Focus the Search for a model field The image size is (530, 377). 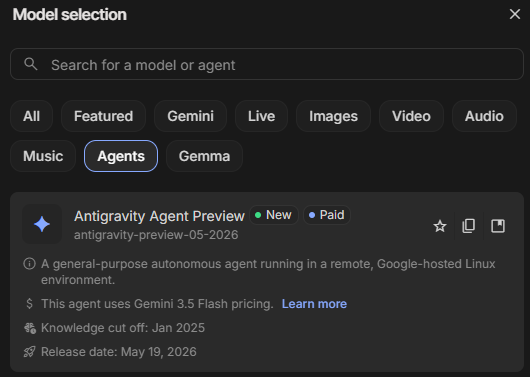(267, 64)
